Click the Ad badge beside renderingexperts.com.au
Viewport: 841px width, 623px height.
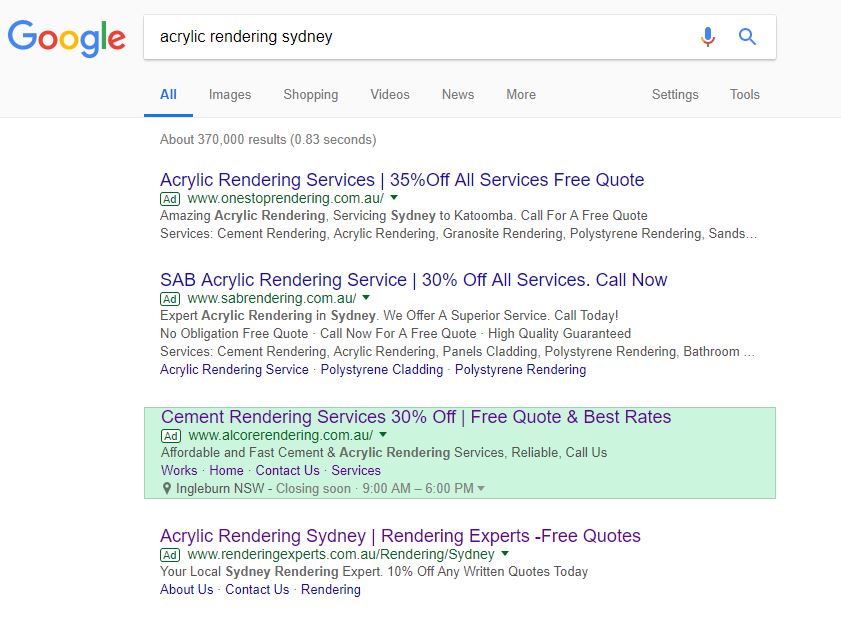170,555
